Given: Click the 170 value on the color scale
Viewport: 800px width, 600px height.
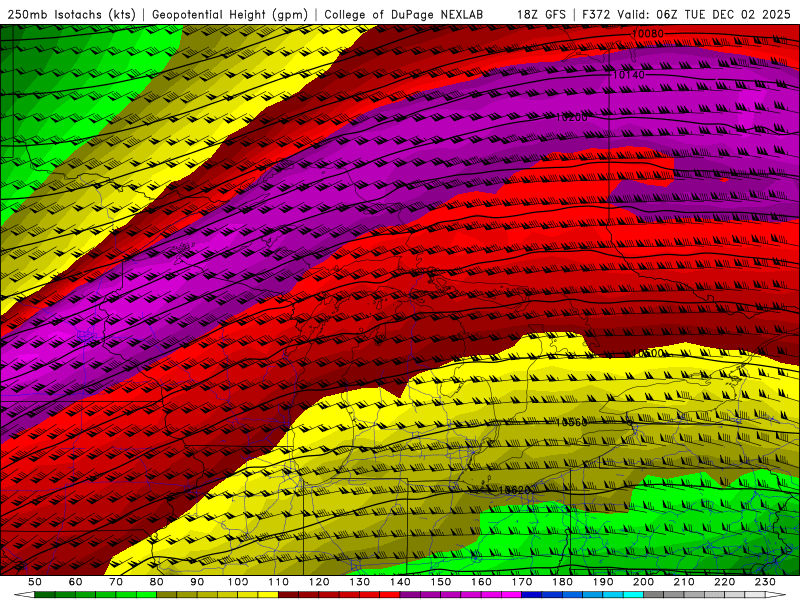Looking at the screenshot, I should coord(522,582).
